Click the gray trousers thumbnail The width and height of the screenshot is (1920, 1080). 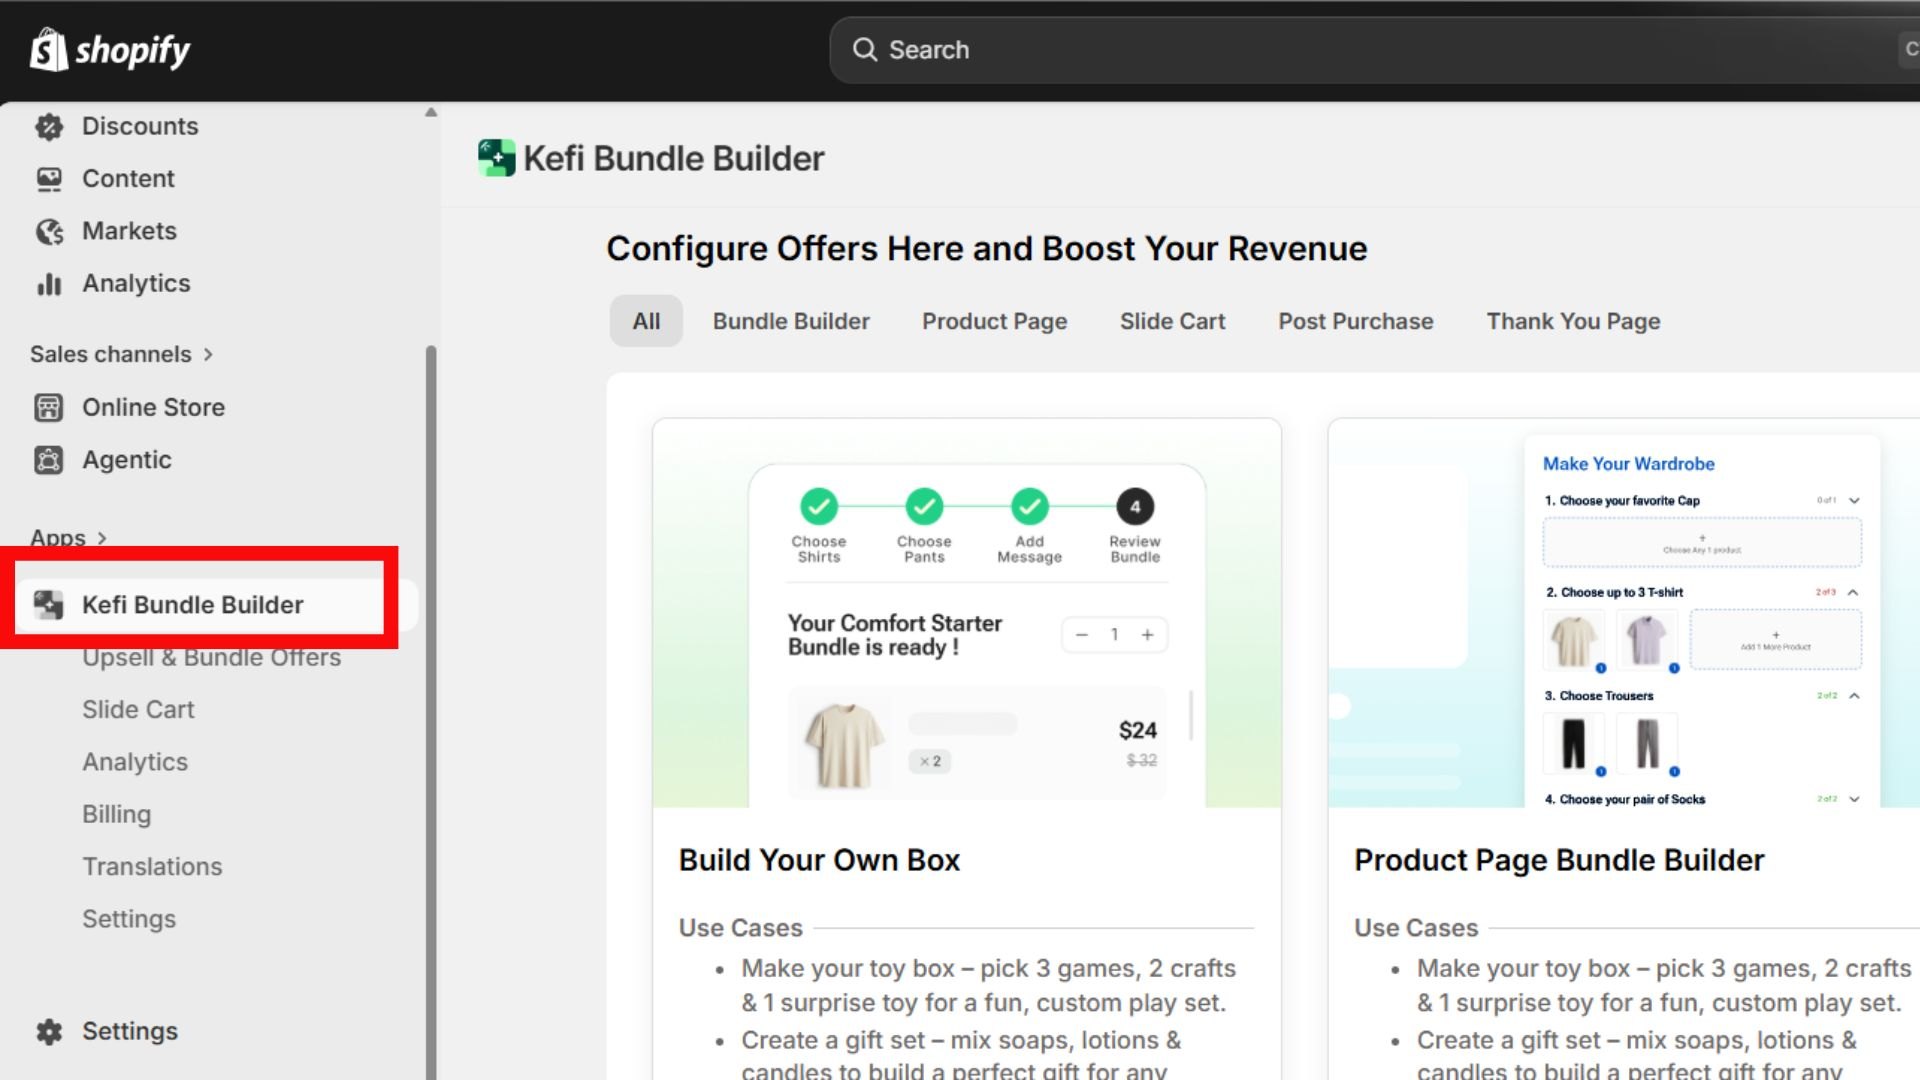[1647, 743]
